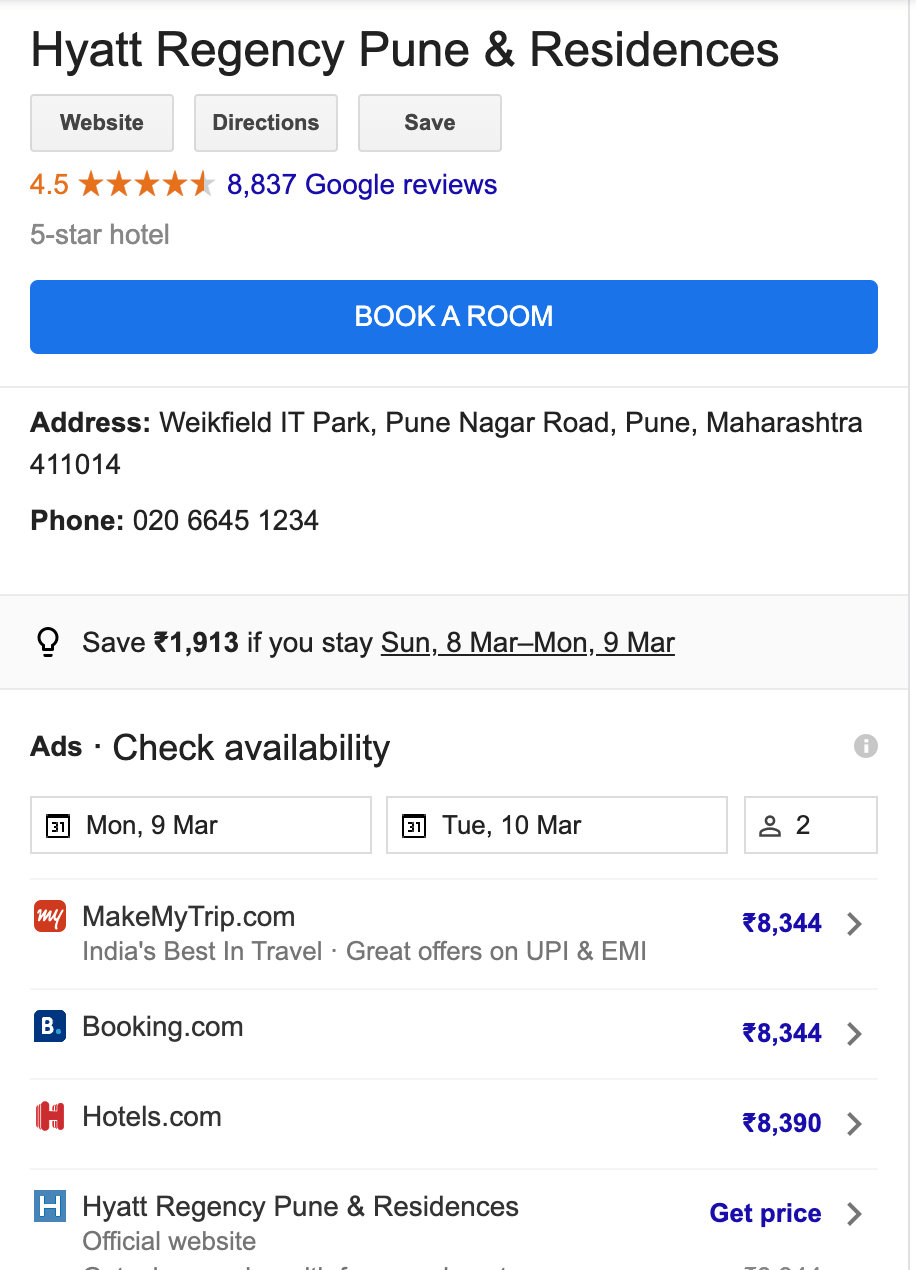Click the Booking.com logo icon

(x=50, y=1026)
